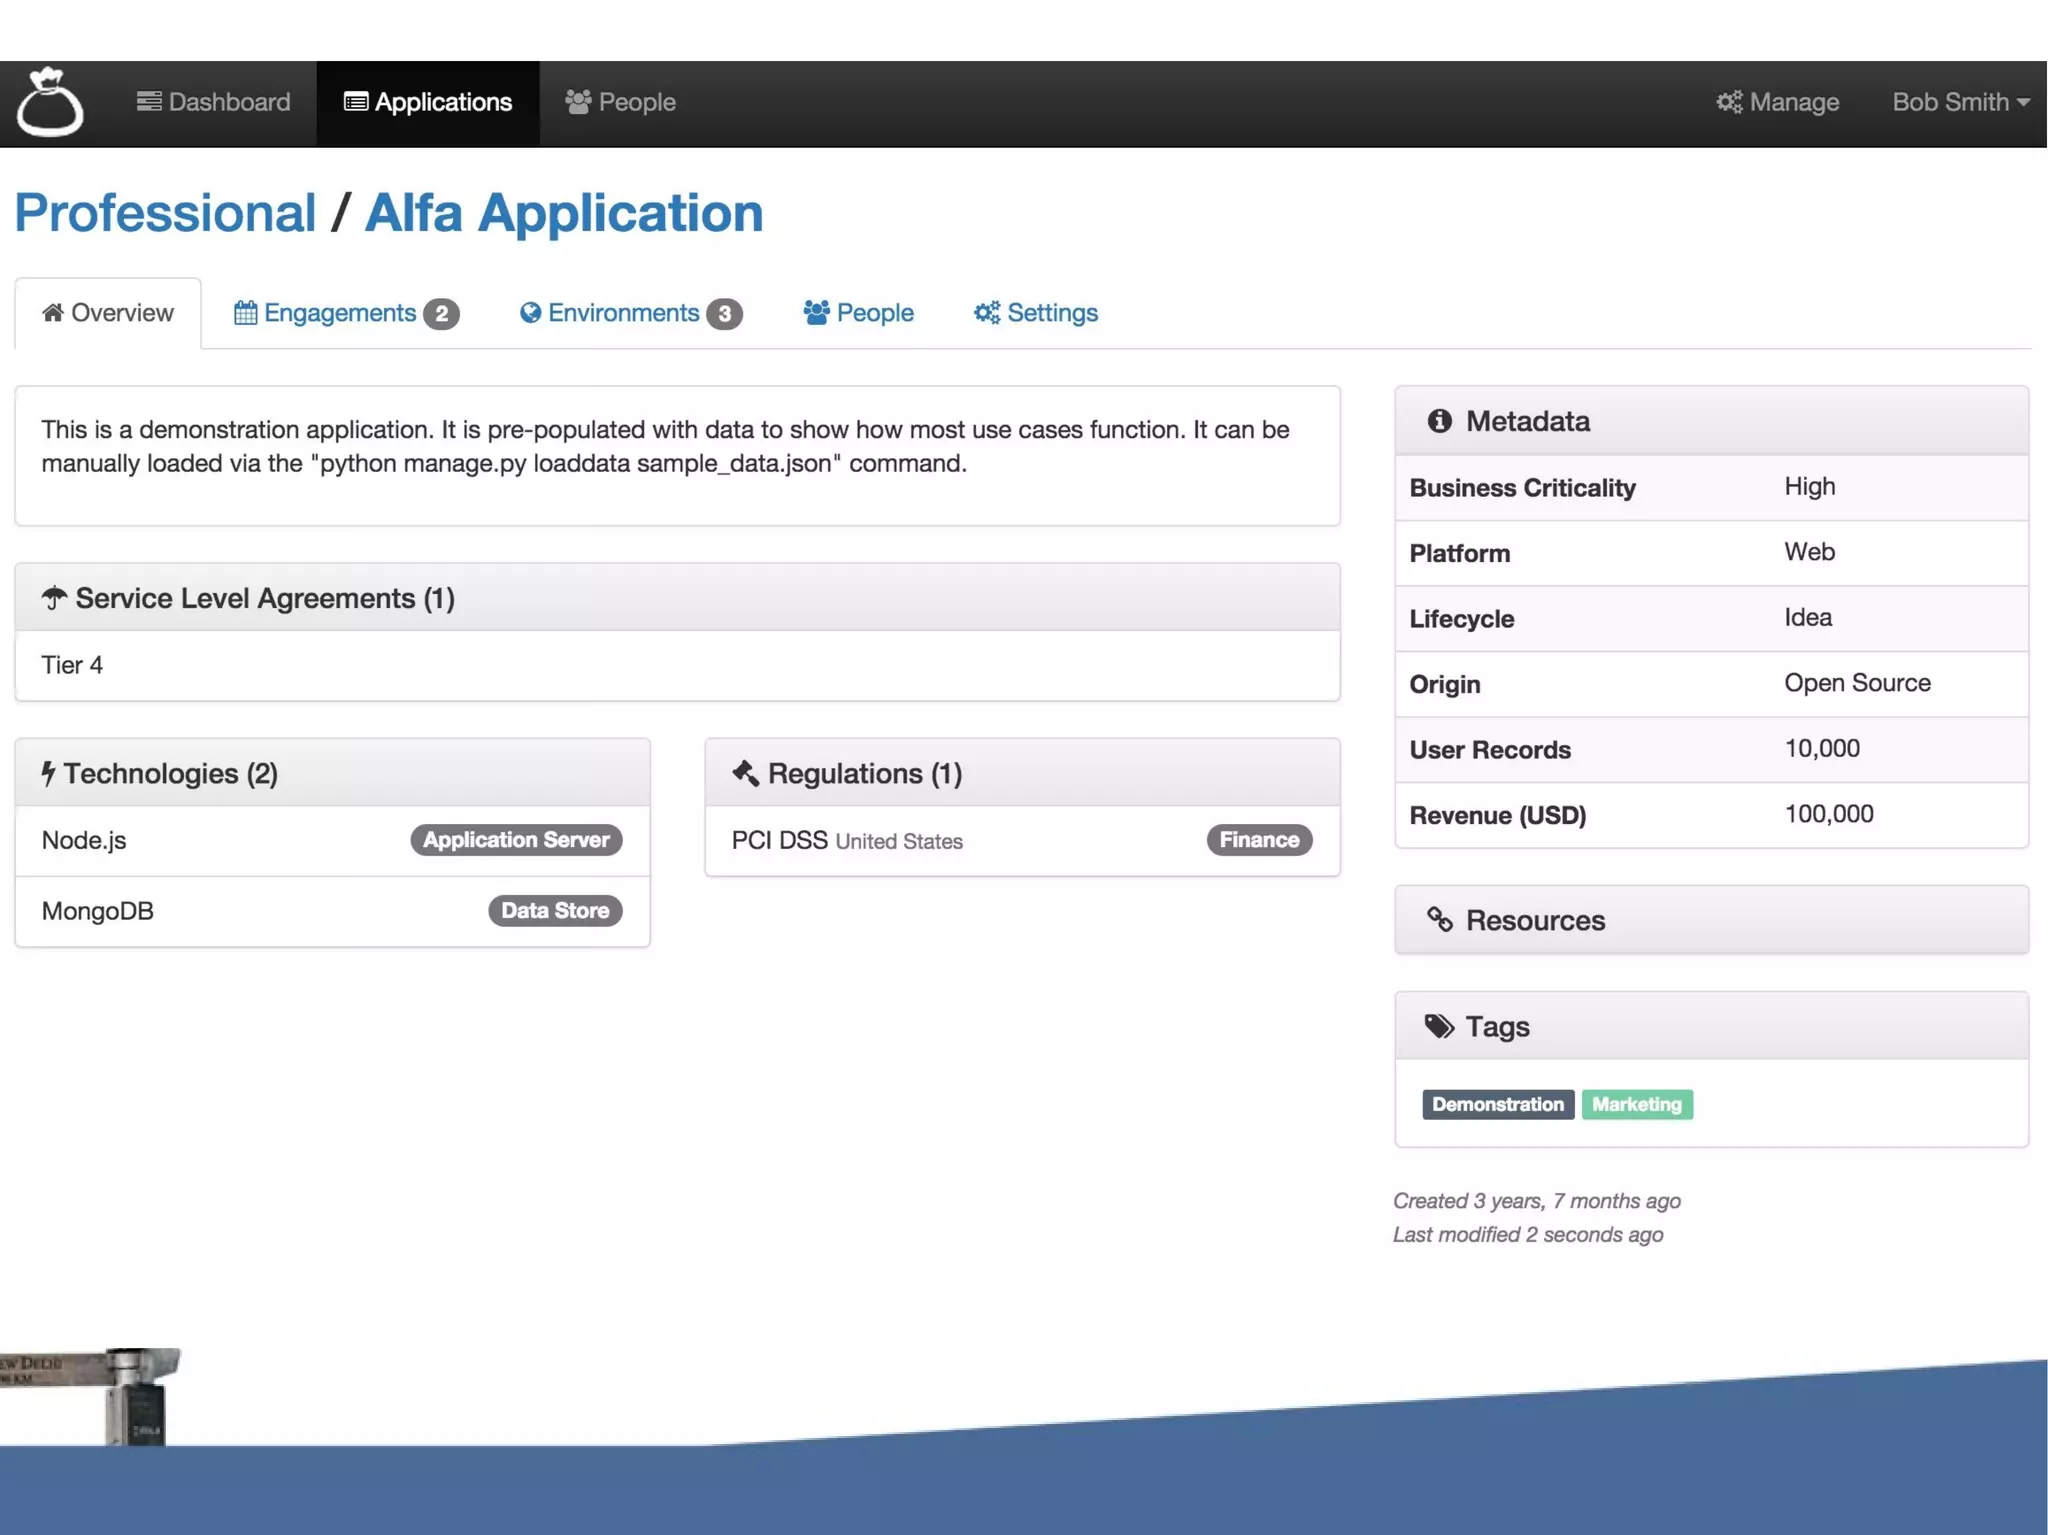
Task: Switch to the Settings tab
Action: tap(1036, 313)
